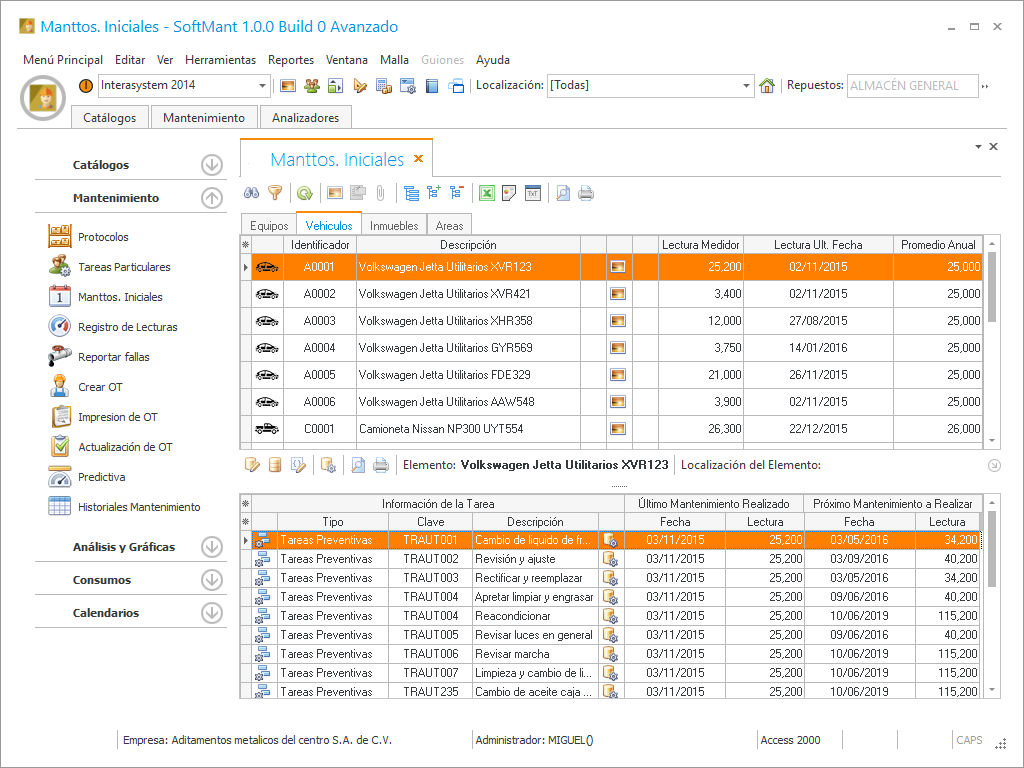Click the home icon beside Localización
The height and width of the screenshot is (768, 1024).
pyautogui.click(x=767, y=86)
